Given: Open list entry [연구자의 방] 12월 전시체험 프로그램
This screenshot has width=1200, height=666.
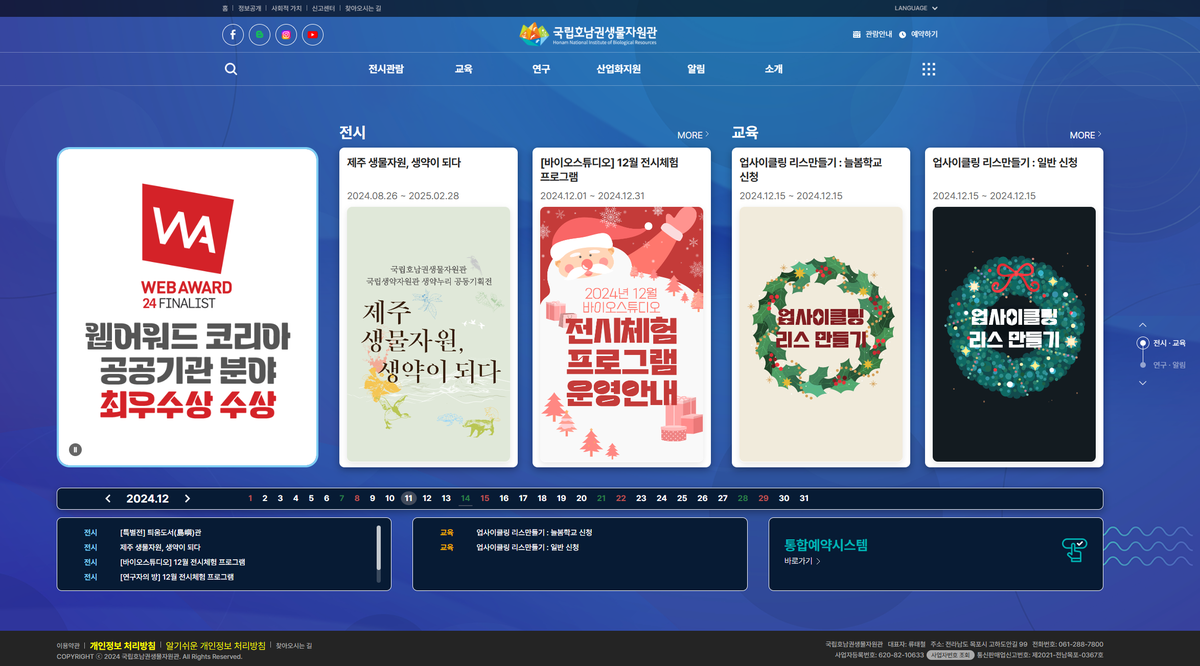Looking at the screenshot, I should coord(176,577).
